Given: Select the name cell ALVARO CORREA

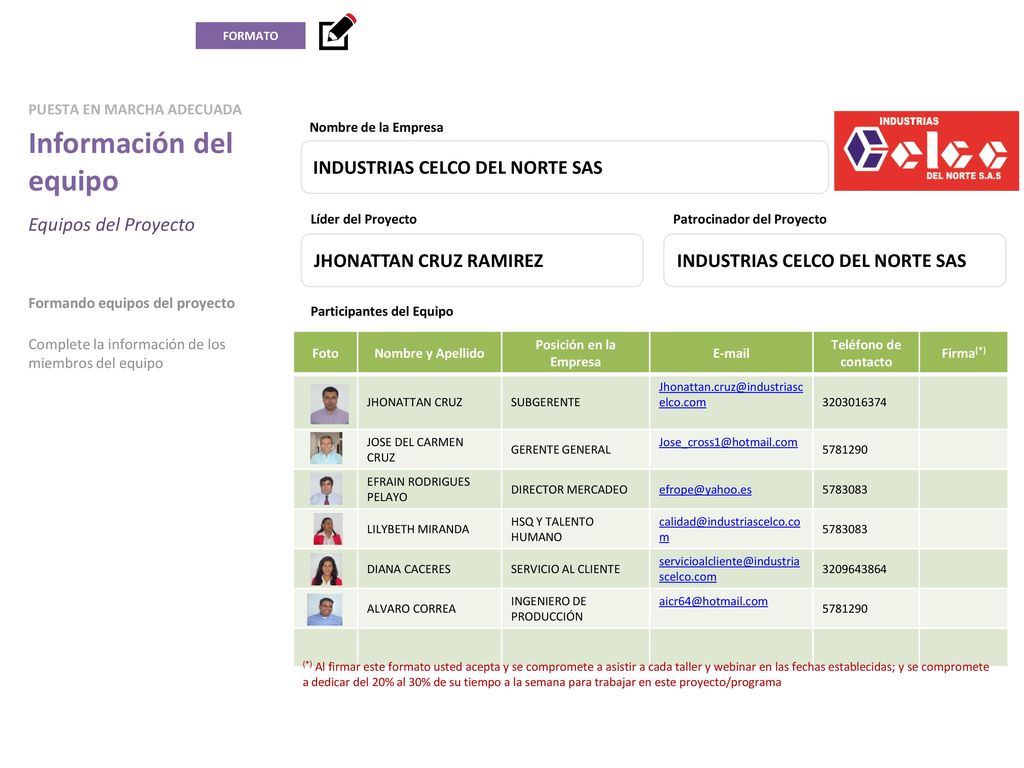Looking at the screenshot, I should click(429, 609).
